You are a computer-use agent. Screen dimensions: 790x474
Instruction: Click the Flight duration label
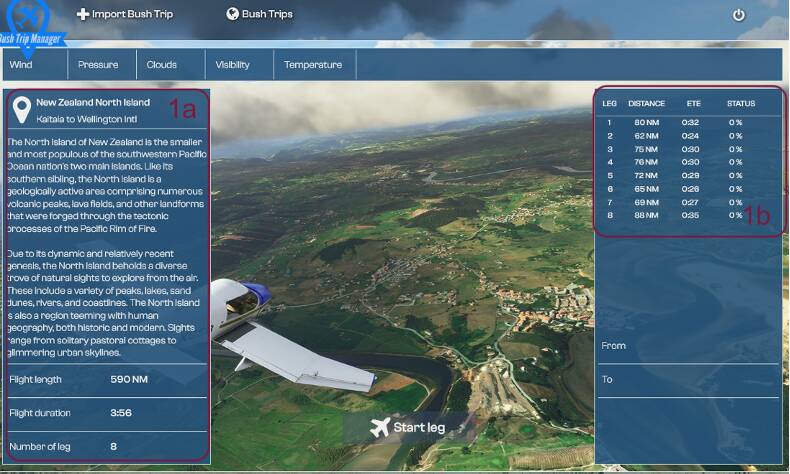click(x=40, y=413)
